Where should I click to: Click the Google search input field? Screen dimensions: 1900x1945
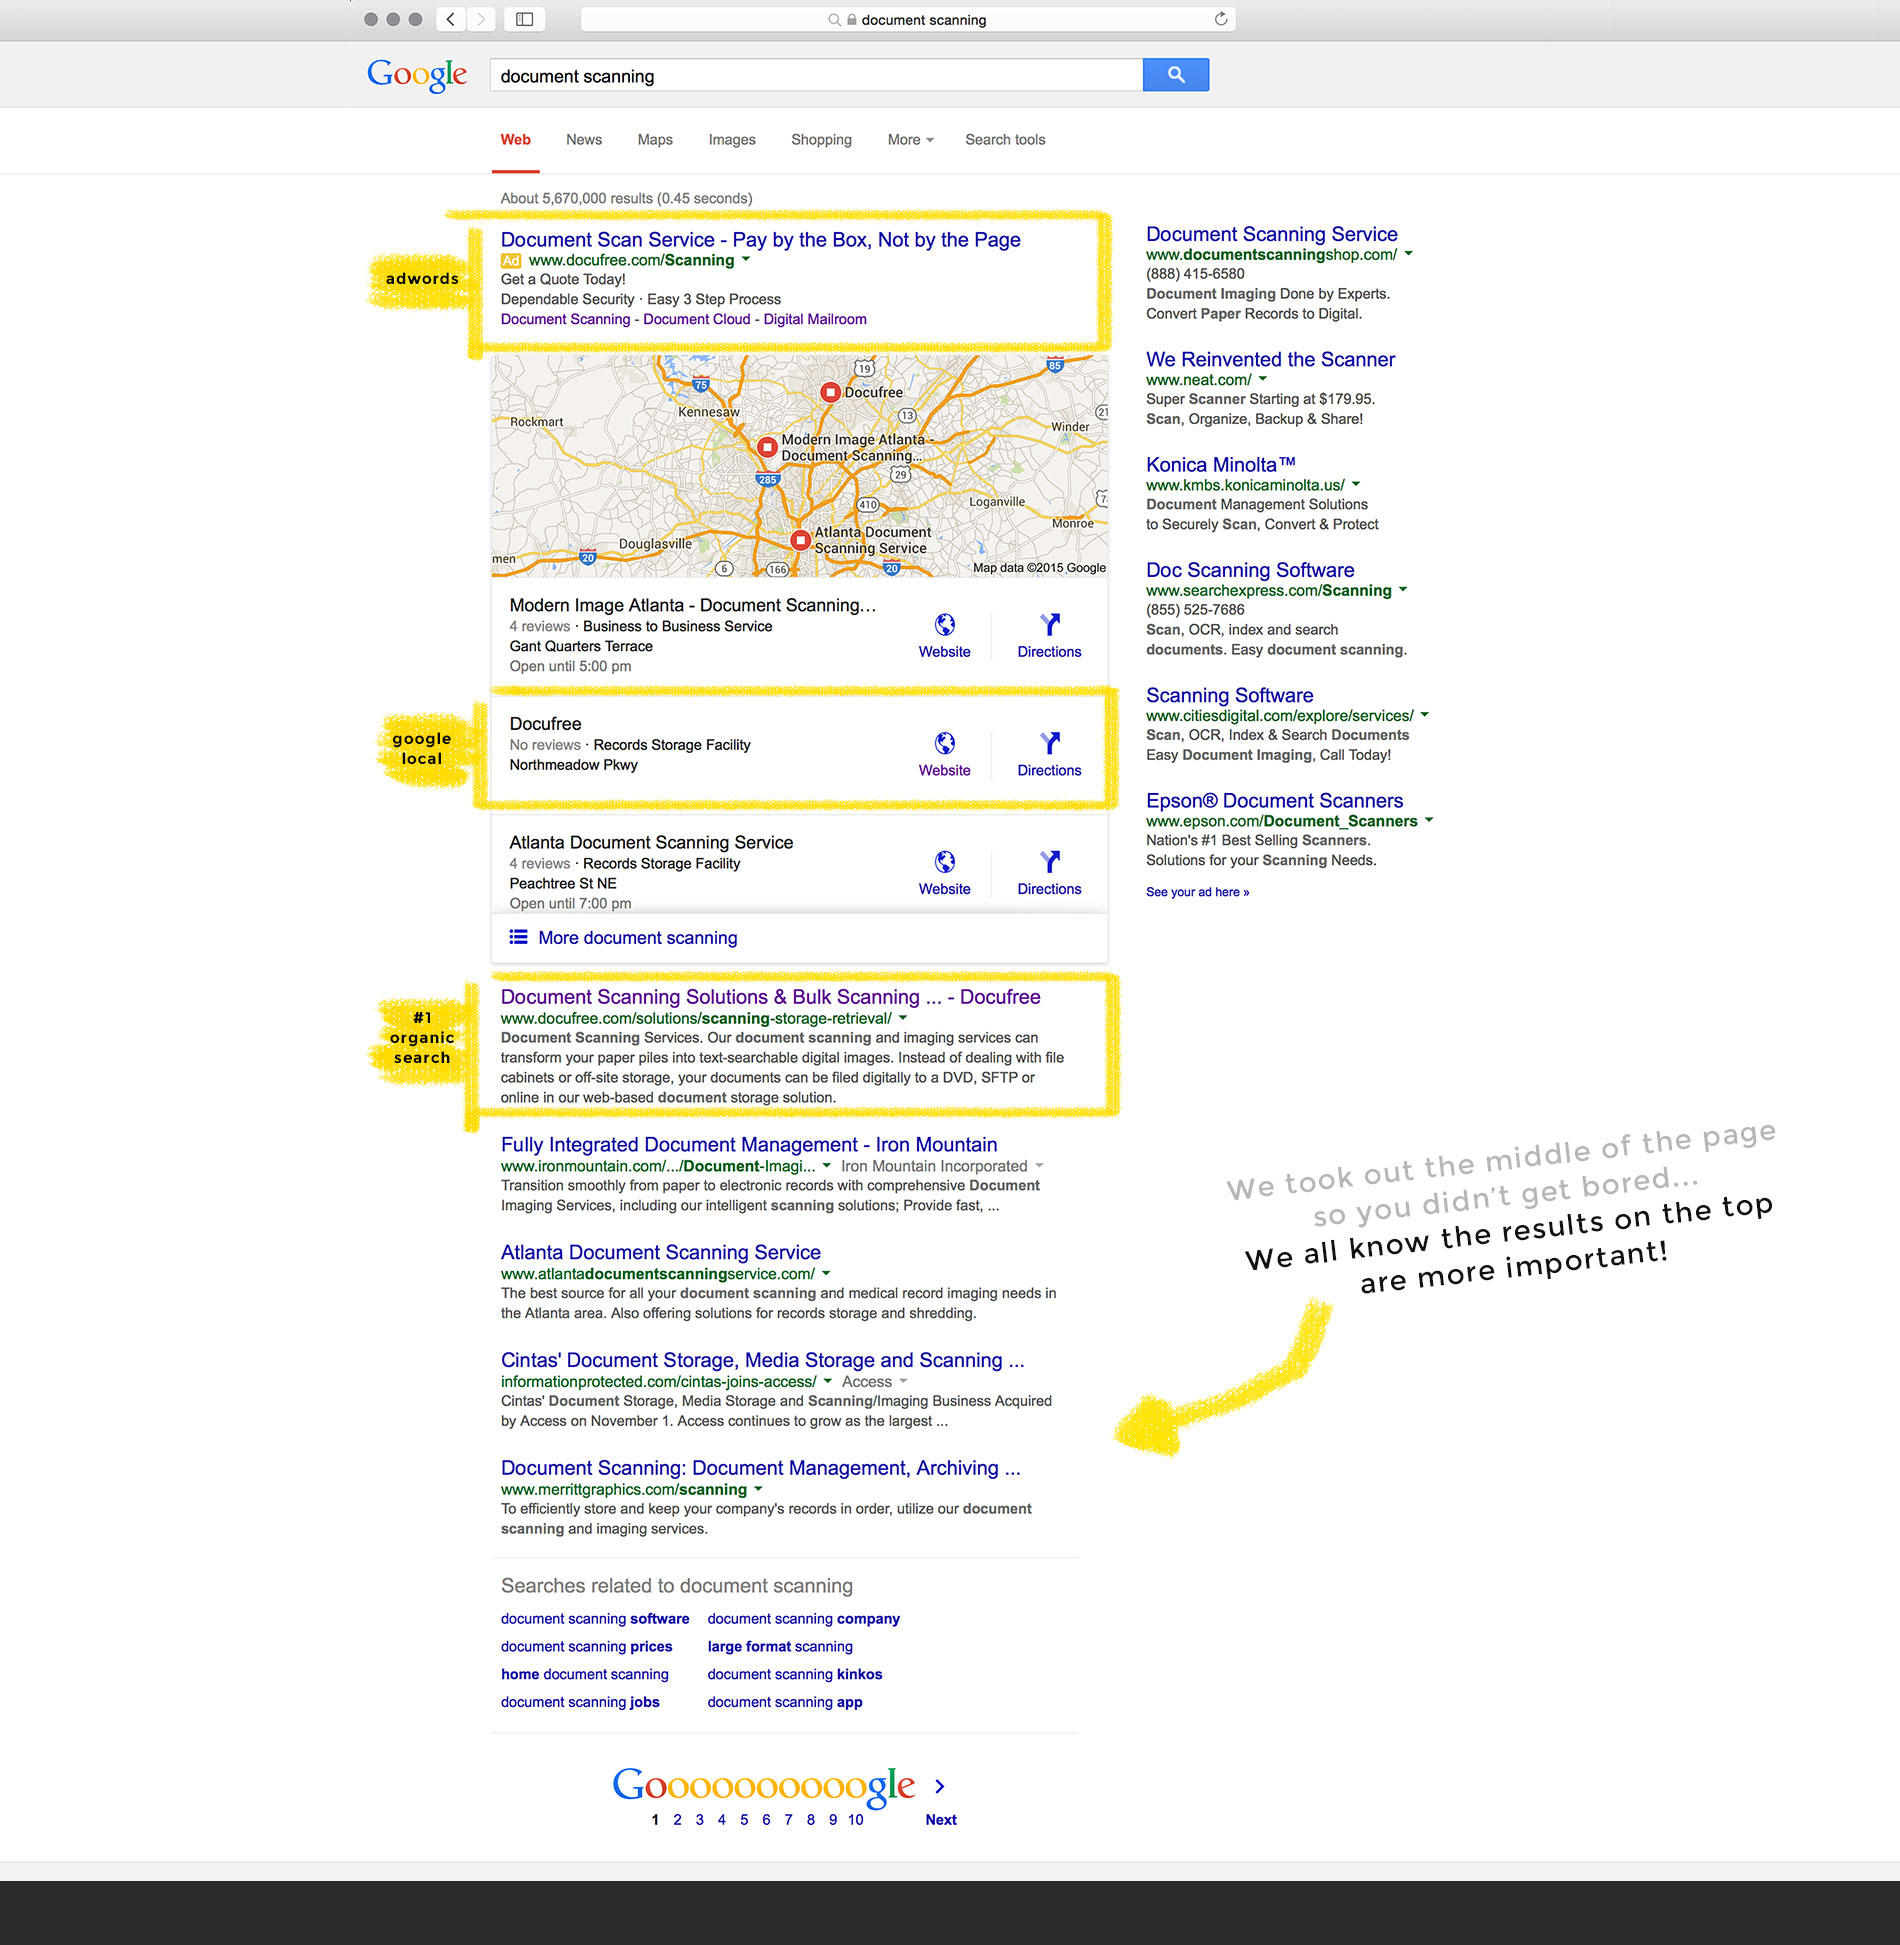pos(816,75)
